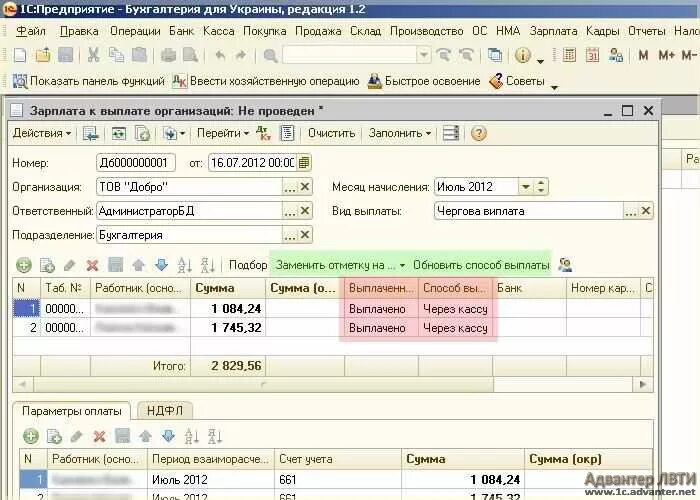Clear the Подразделение field with X

click(x=305, y=235)
